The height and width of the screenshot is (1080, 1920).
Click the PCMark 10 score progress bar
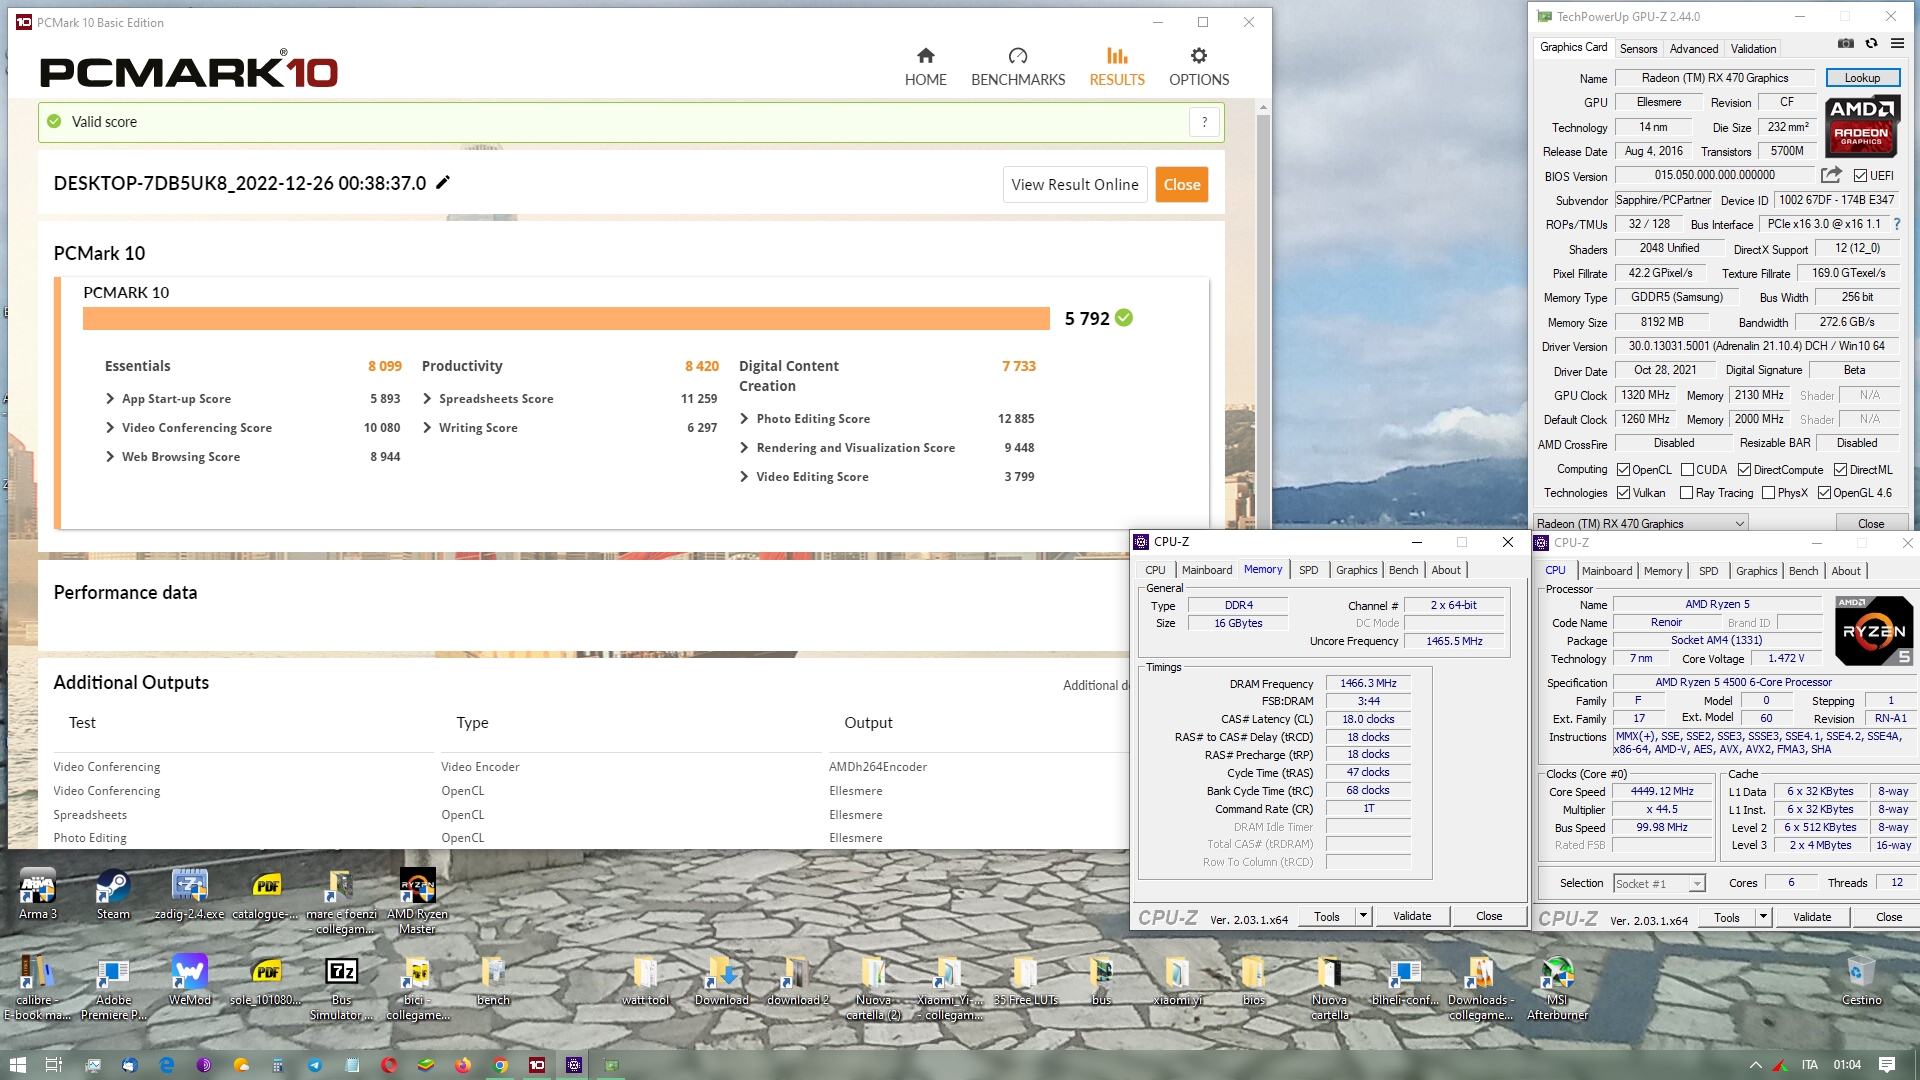566,318
